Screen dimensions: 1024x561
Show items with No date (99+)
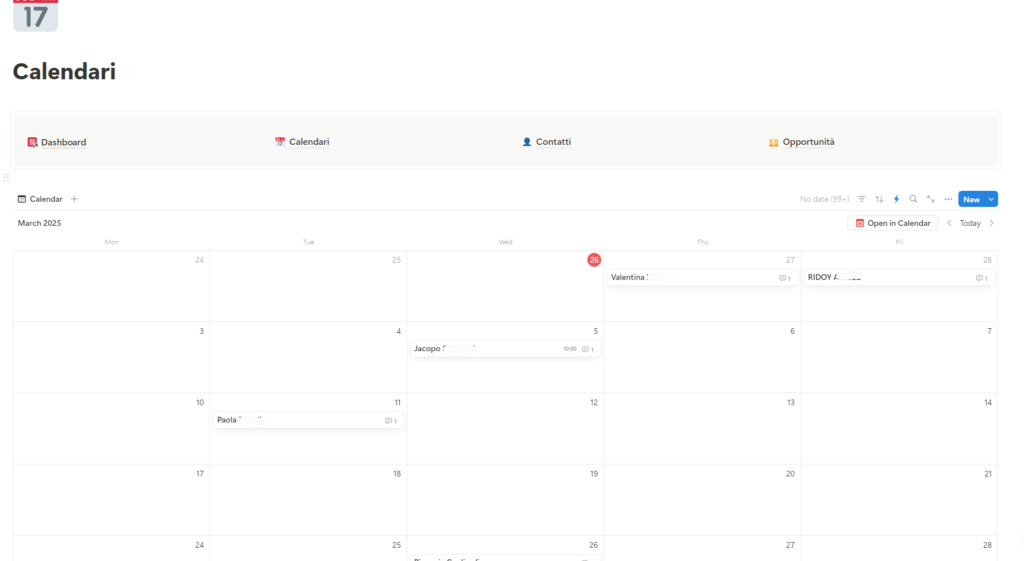tap(824, 199)
